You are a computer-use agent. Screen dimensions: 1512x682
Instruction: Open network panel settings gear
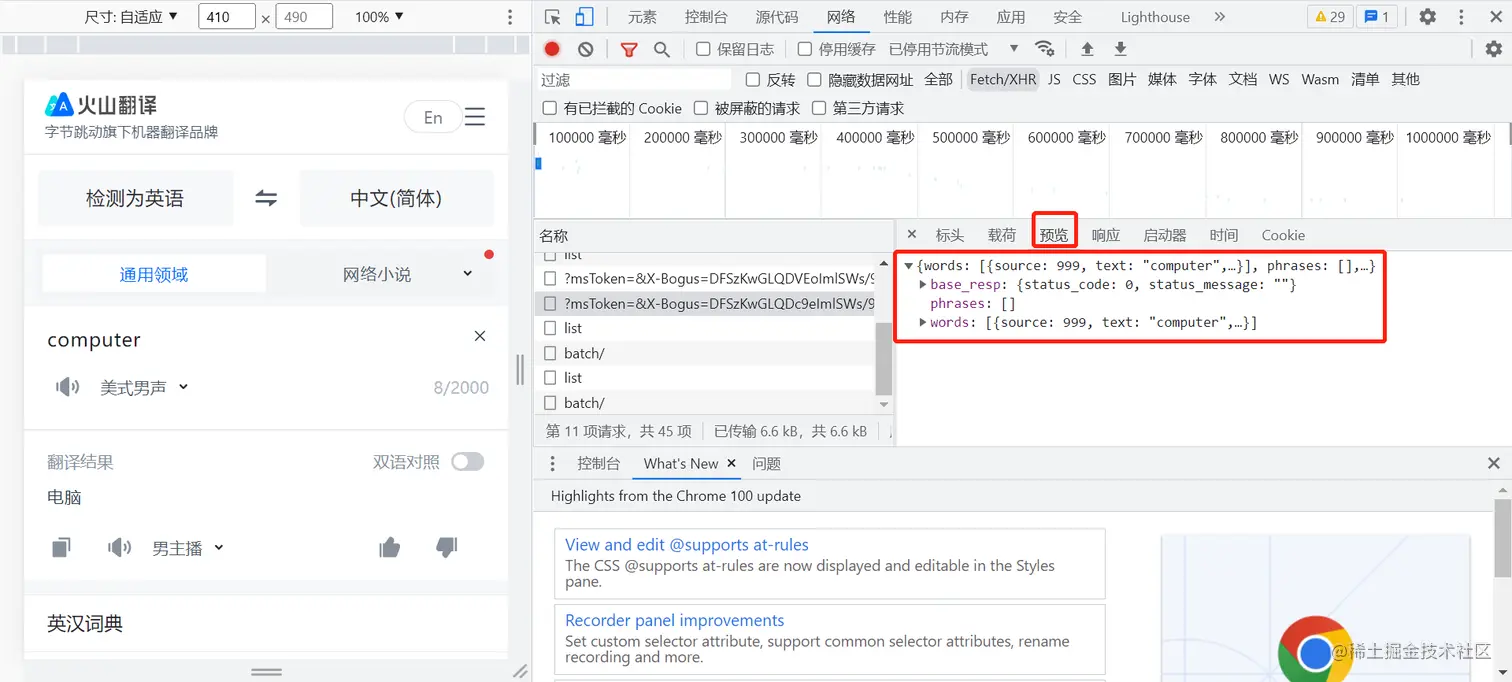pyautogui.click(x=1493, y=49)
